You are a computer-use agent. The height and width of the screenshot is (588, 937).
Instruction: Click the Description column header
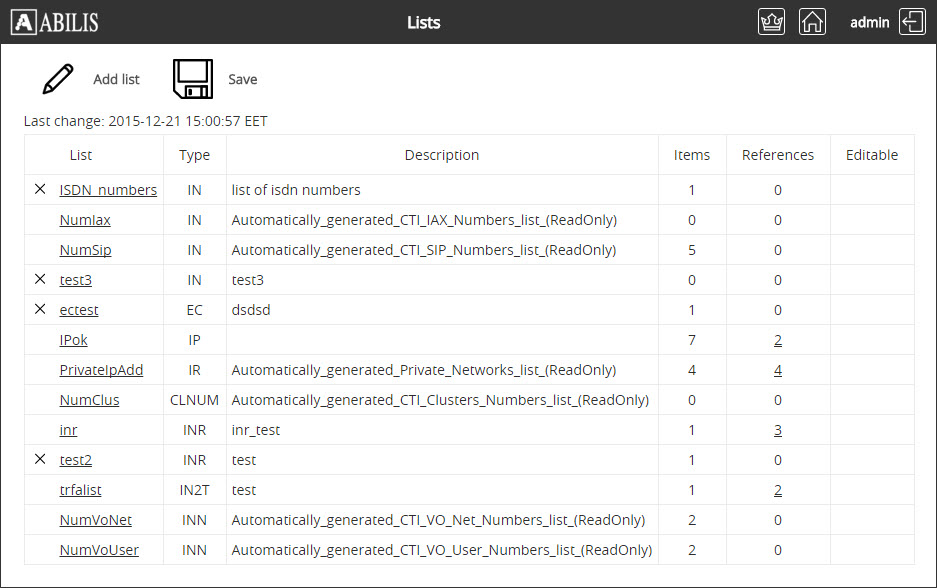(441, 155)
